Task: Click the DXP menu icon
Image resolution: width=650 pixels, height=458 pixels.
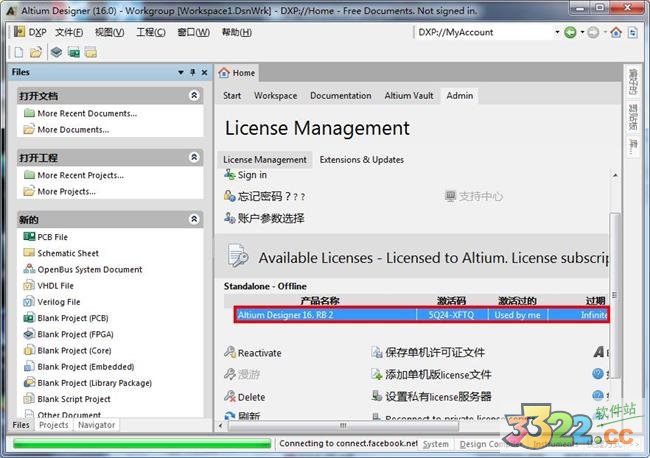Action: point(19,32)
